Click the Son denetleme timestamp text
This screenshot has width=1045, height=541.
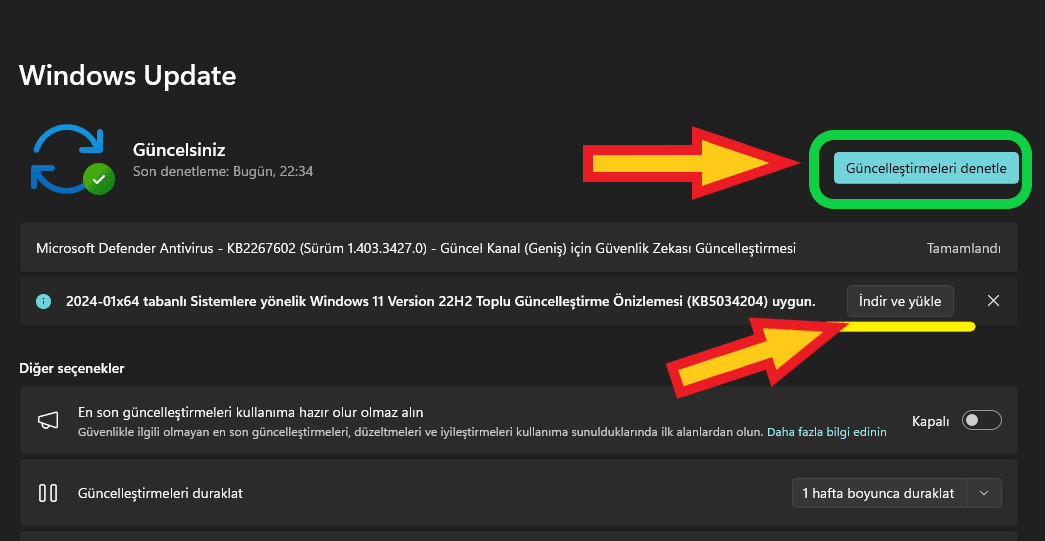[223, 172]
